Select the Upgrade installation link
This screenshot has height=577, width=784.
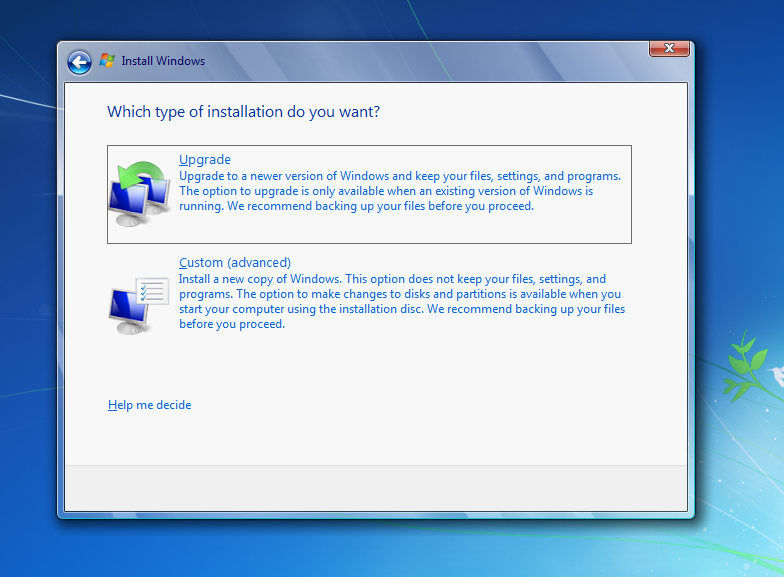205,160
